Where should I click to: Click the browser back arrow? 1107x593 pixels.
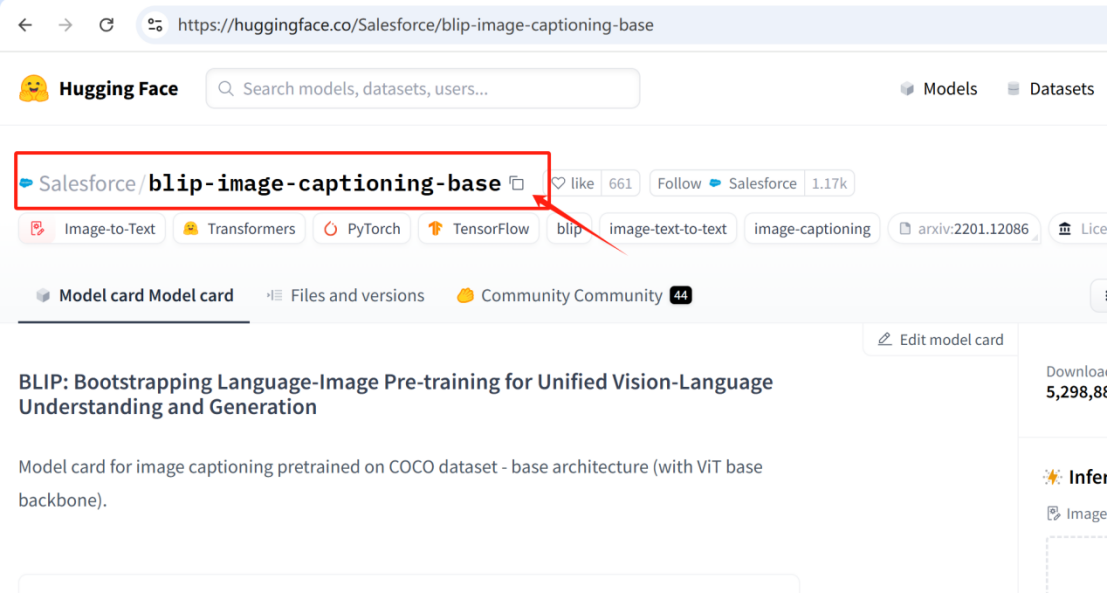click(x=26, y=25)
